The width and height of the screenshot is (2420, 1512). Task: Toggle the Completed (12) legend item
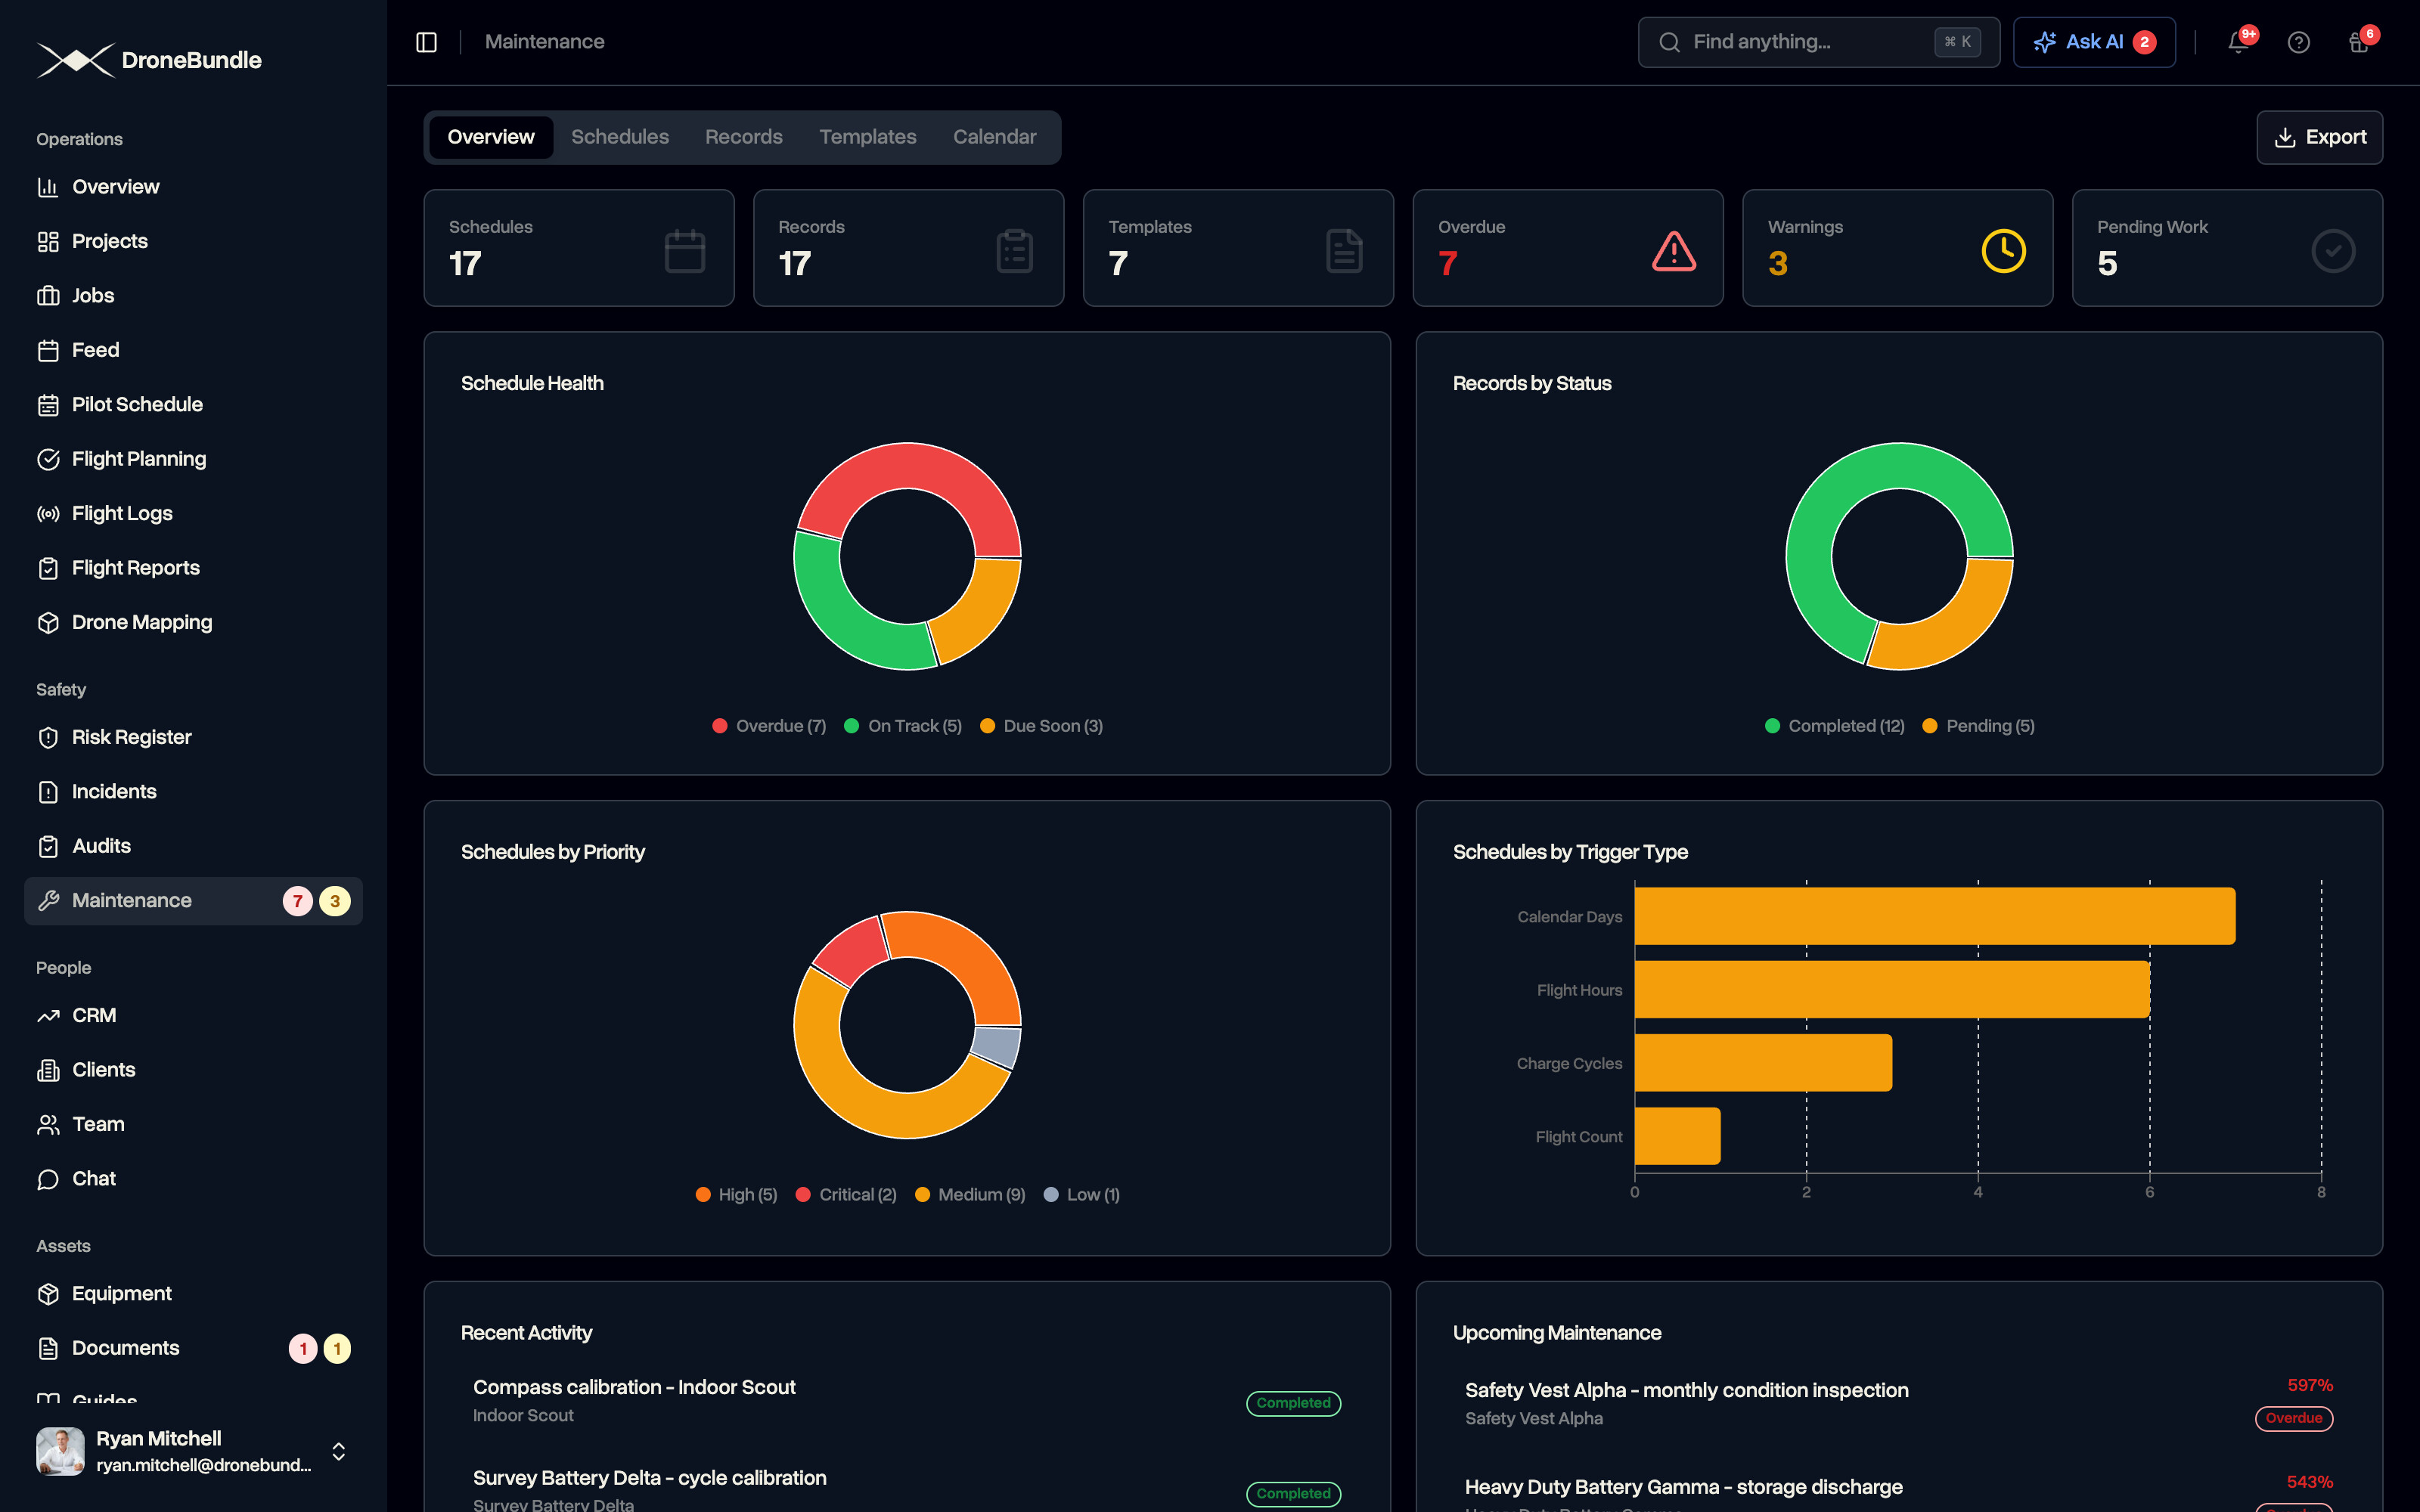(x=1834, y=726)
